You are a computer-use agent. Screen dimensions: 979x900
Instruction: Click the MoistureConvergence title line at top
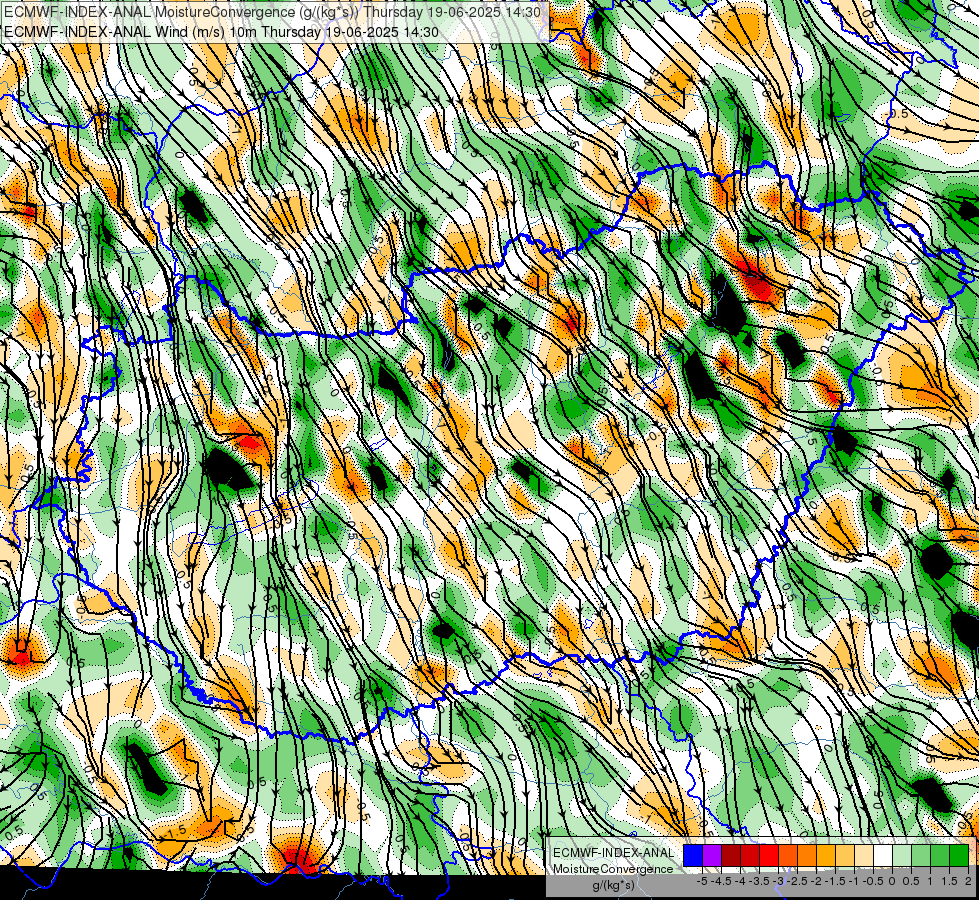(272, 12)
